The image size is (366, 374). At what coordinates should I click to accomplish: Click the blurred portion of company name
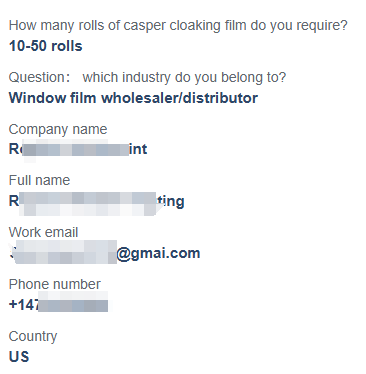pos(75,149)
